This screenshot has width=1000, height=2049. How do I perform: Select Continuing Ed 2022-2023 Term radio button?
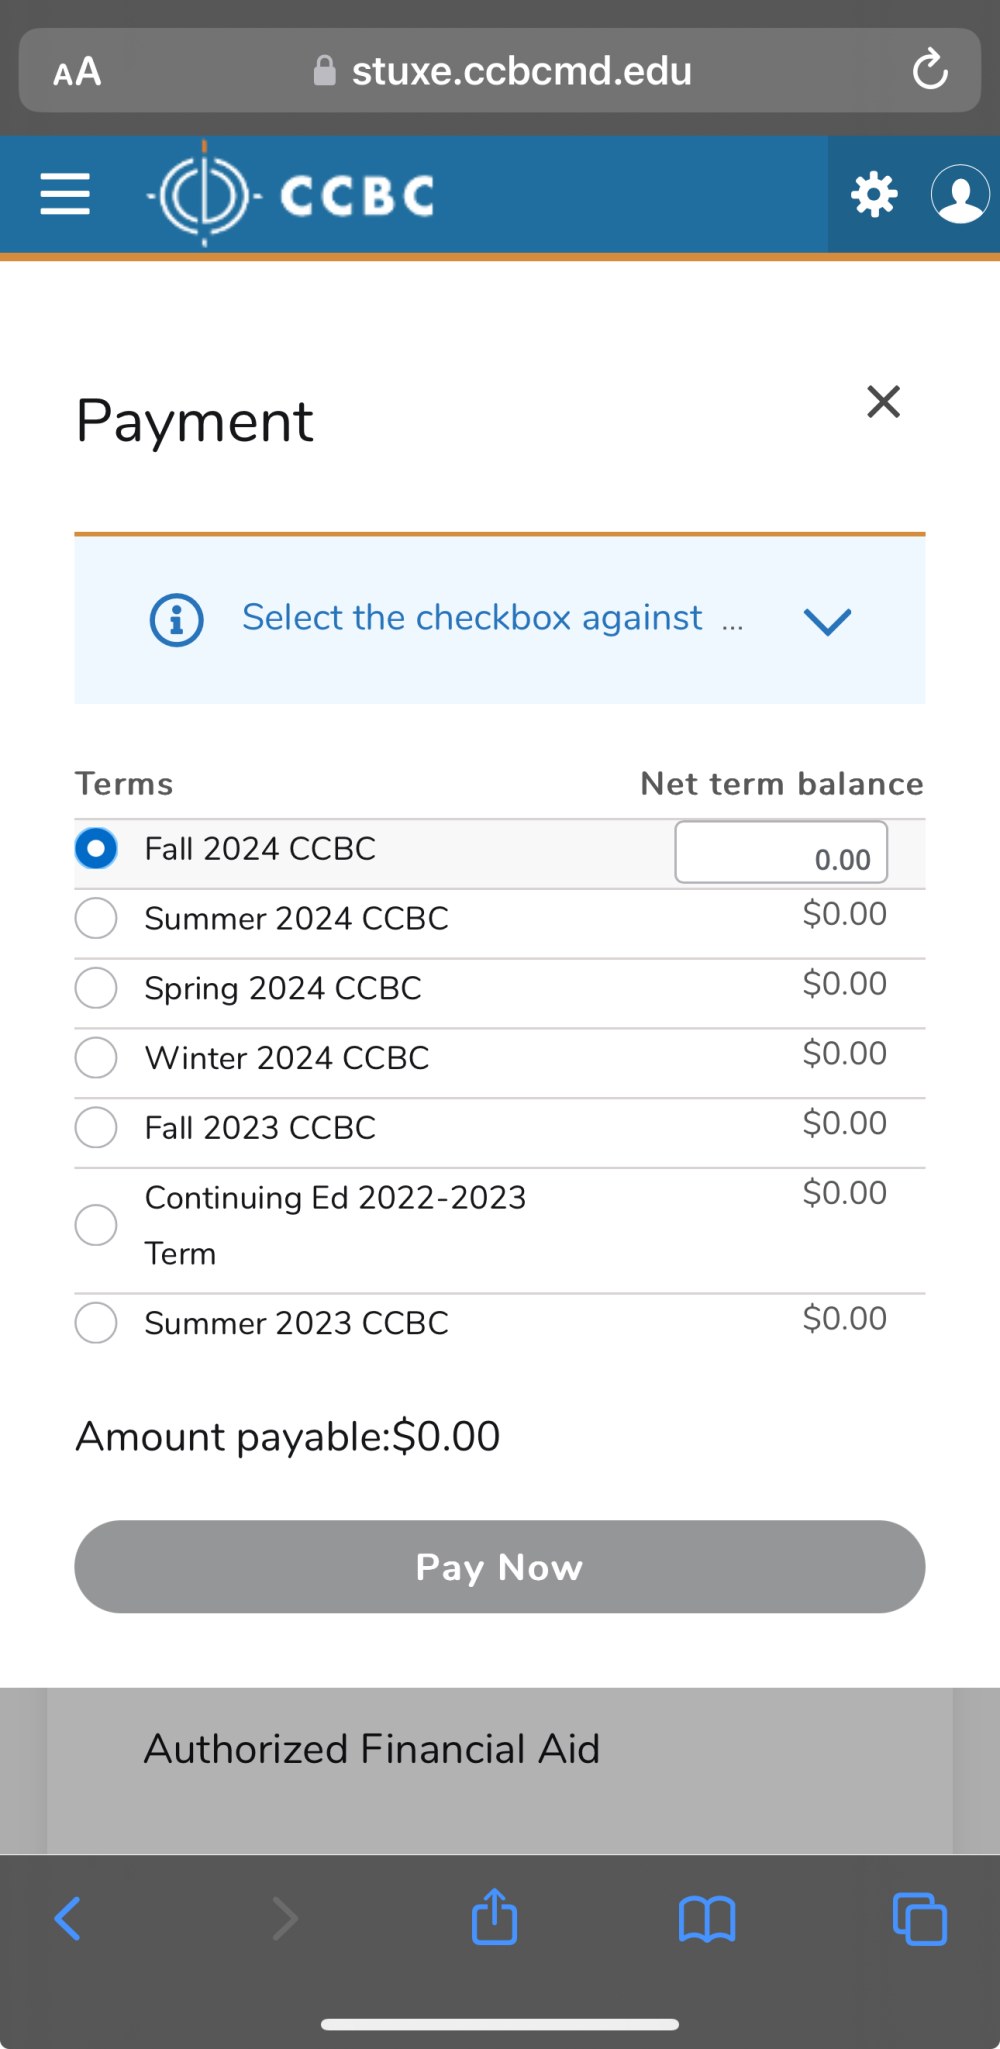pyautogui.click(x=96, y=1225)
